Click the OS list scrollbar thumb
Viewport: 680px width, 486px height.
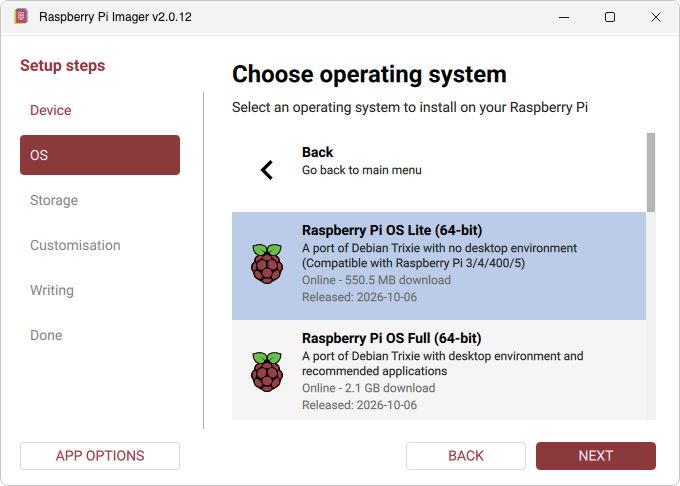click(x=651, y=173)
